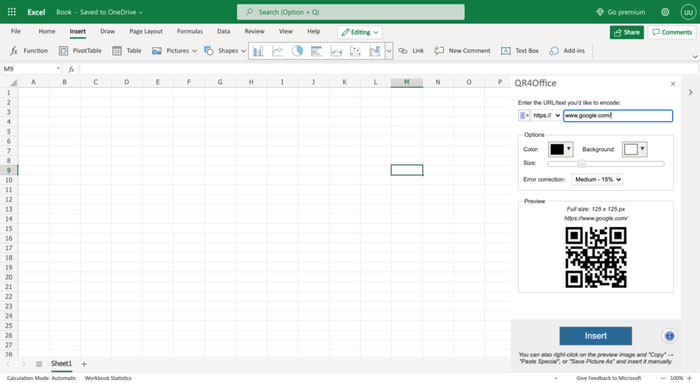The image size is (700, 383).
Task: Zoom in with the plus icon
Action: pos(689,378)
